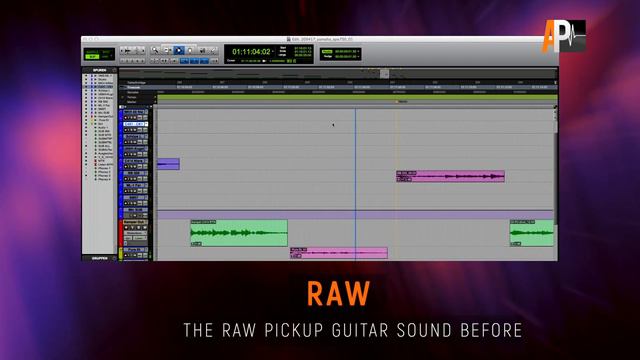Select the pink clip in the upper track
Image resolution: width=640 pixels, height=360 pixels.
click(450, 176)
